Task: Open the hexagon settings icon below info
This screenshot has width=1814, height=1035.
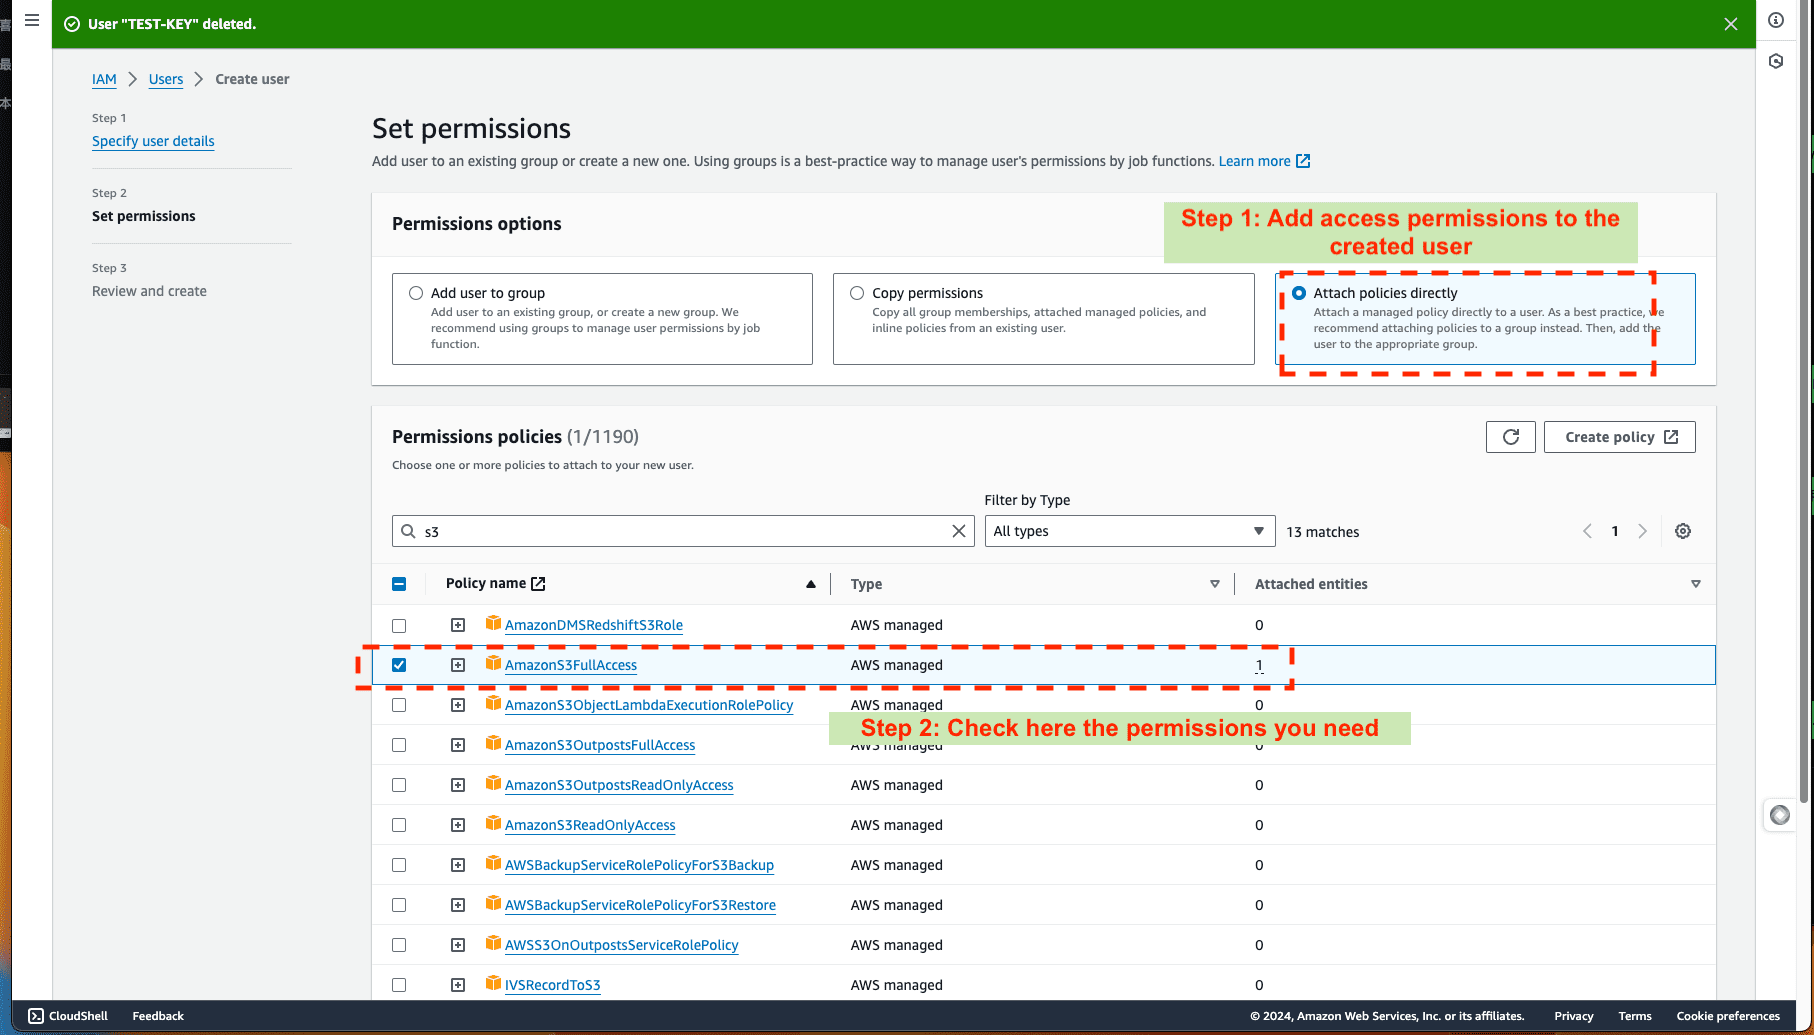Action: click(x=1776, y=61)
